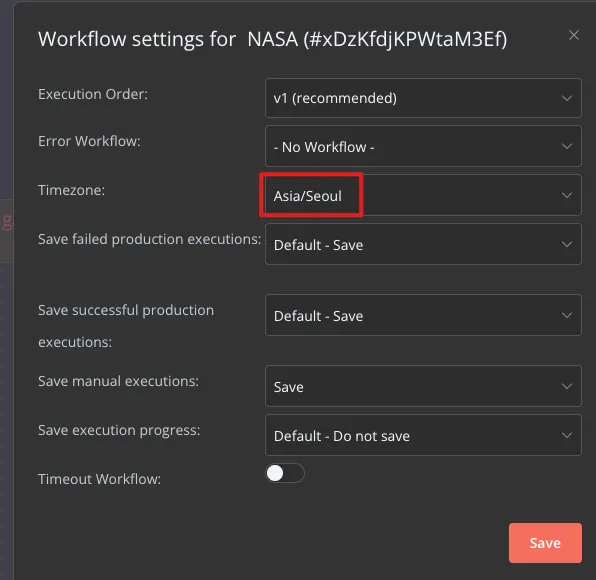Open failed production executions 'Default - Save' dropdown

point(423,244)
